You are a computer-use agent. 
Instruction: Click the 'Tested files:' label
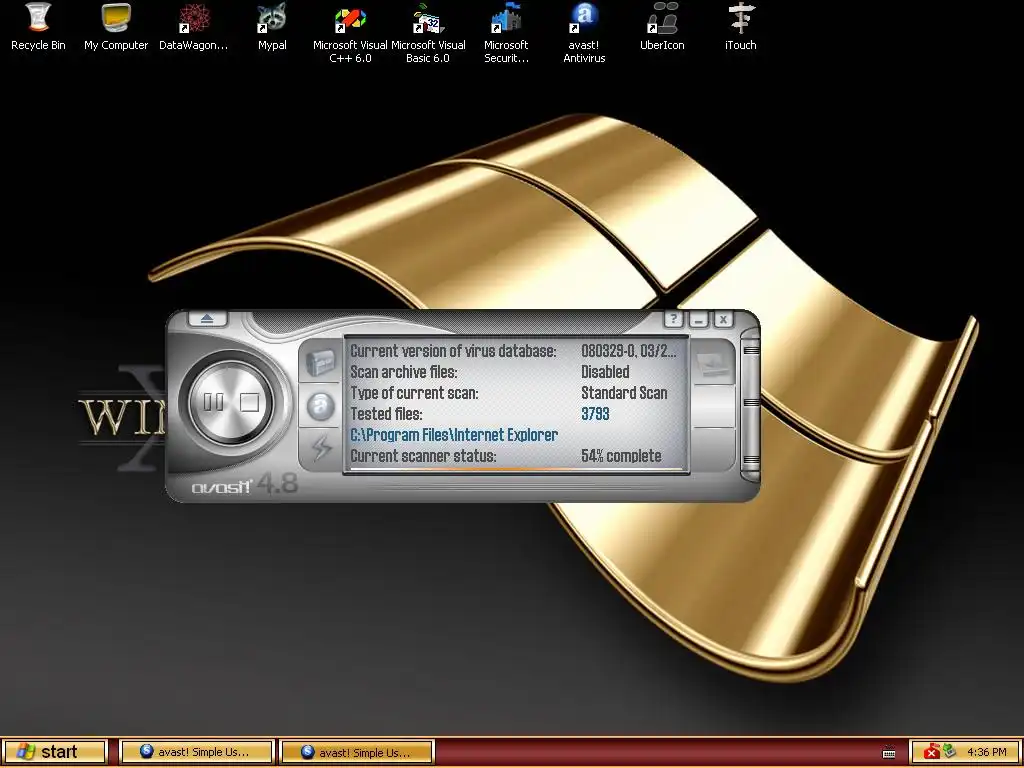pyautogui.click(x=386, y=414)
